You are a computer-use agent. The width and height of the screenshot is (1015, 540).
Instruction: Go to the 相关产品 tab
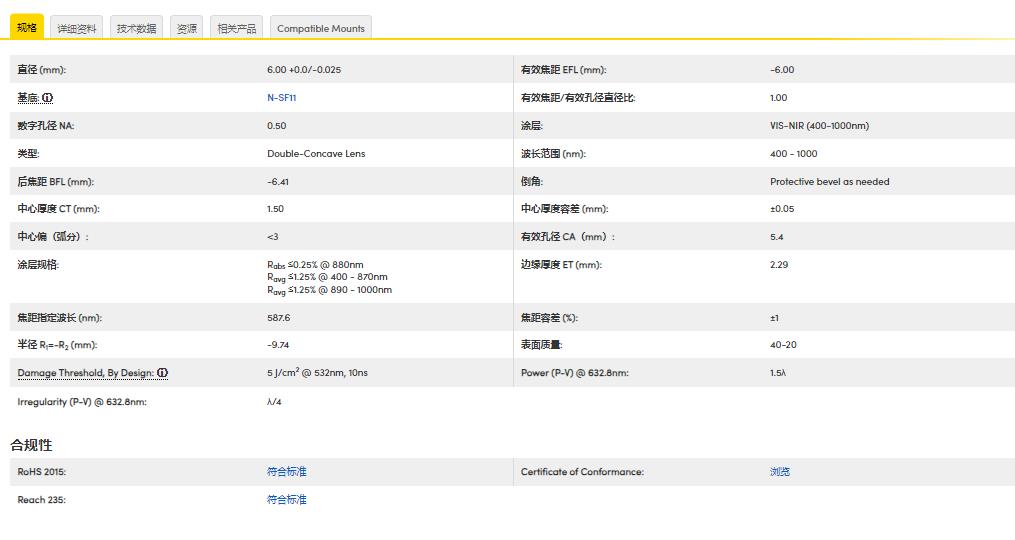pyautogui.click(x=237, y=29)
